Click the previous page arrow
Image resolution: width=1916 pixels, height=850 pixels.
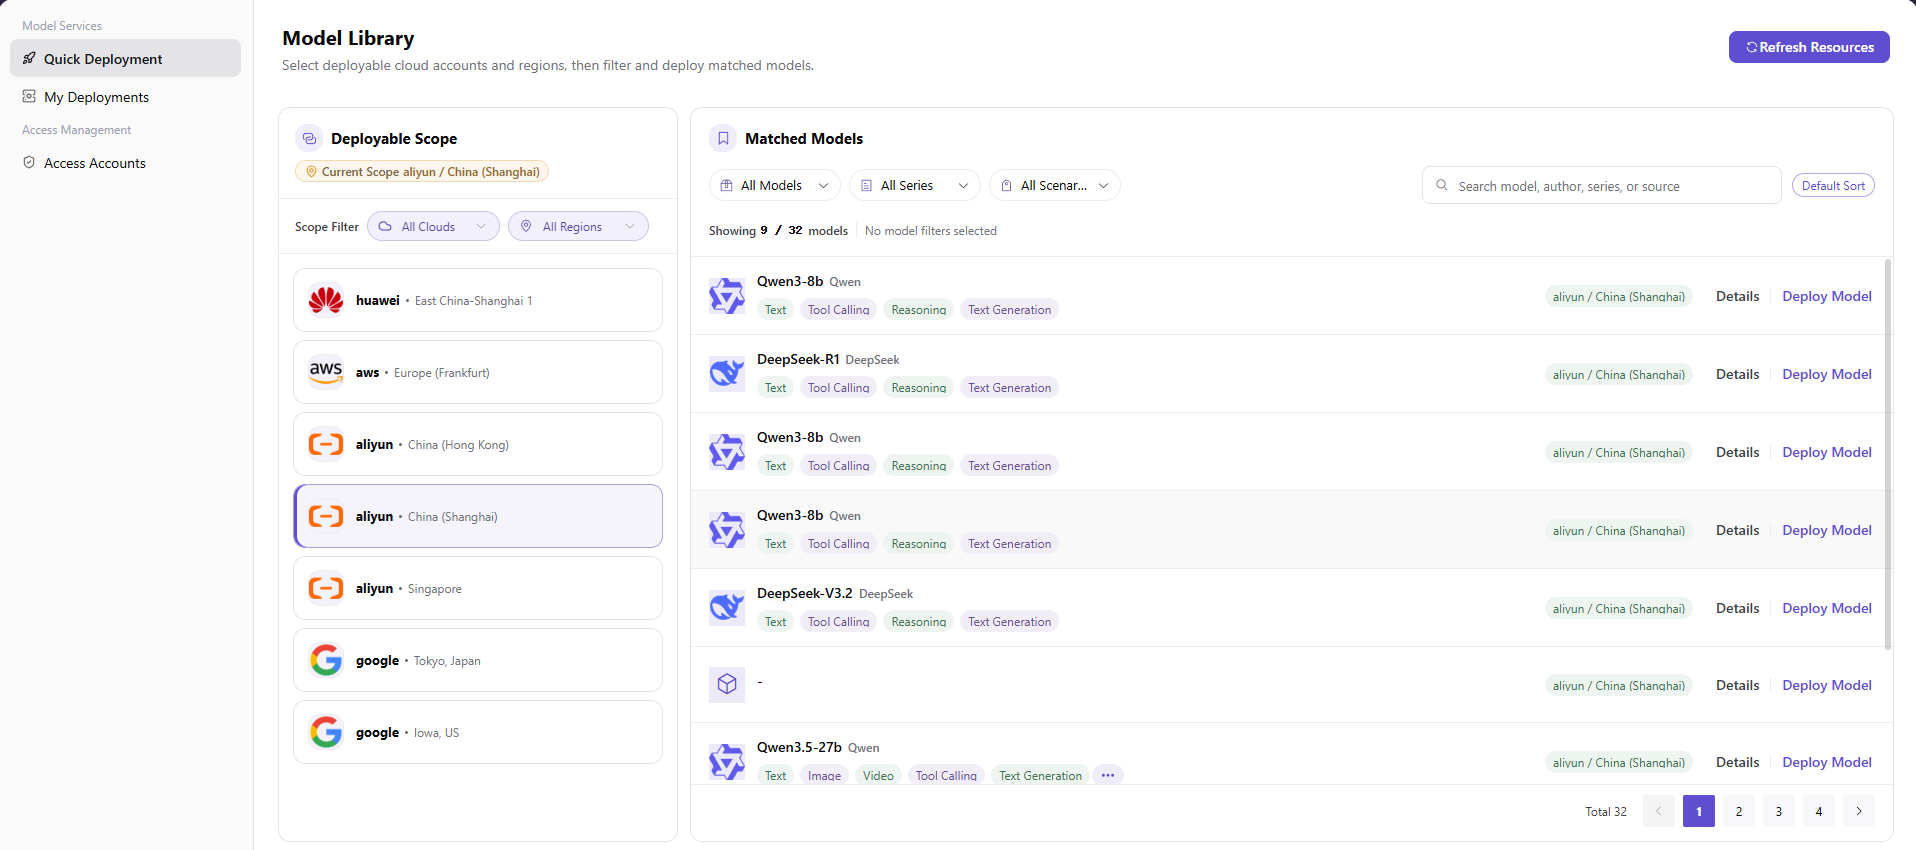click(1659, 811)
